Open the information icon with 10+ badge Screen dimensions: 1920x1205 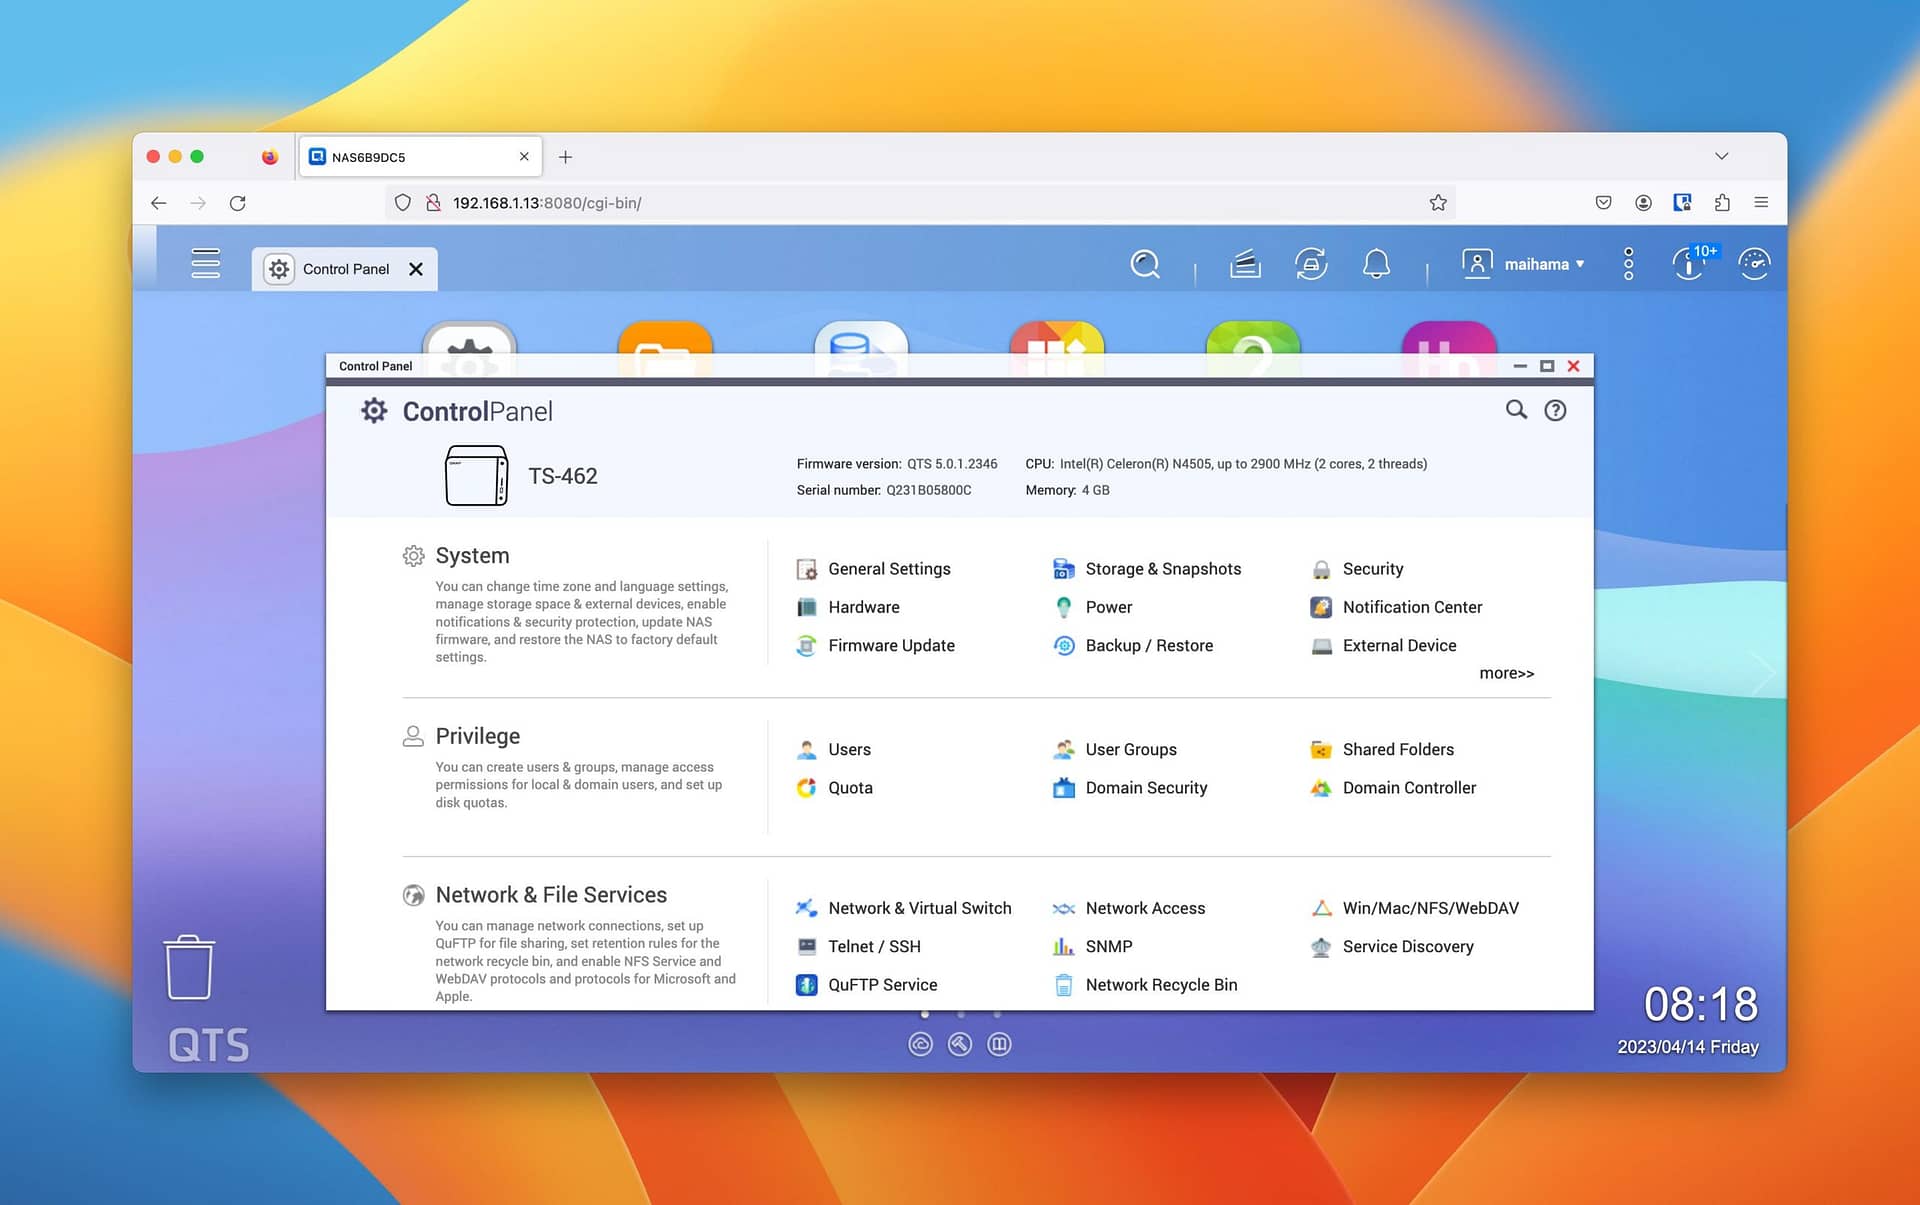pyautogui.click(x=1691, y=263)
